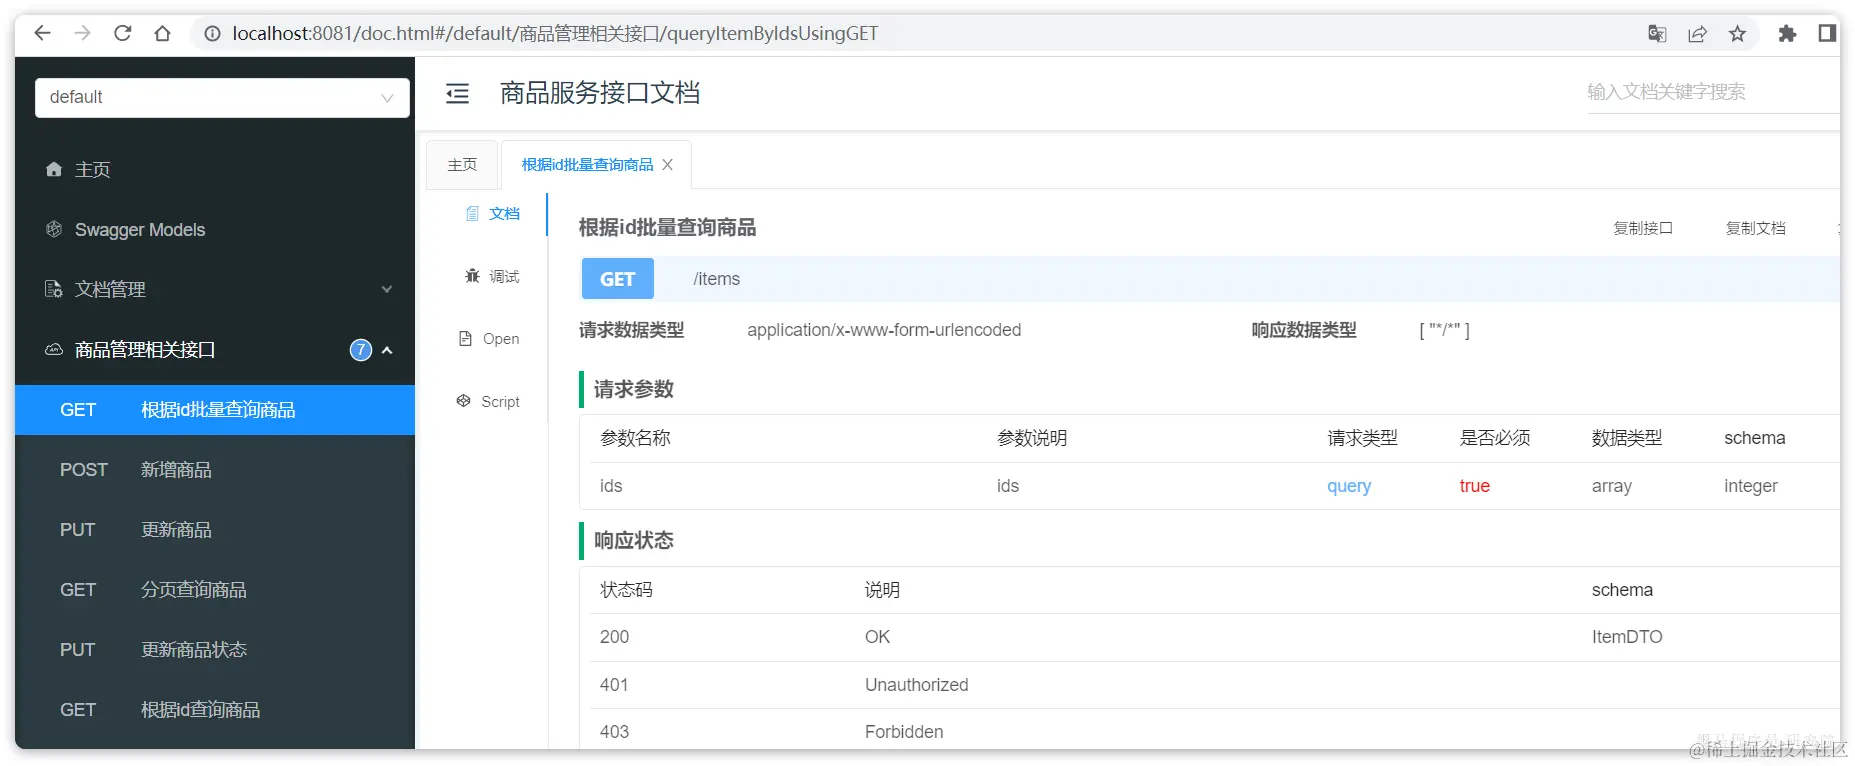1855x766 pixels.
Task: Click the badge showing 7 interfaces
Action: coord(361,350)
